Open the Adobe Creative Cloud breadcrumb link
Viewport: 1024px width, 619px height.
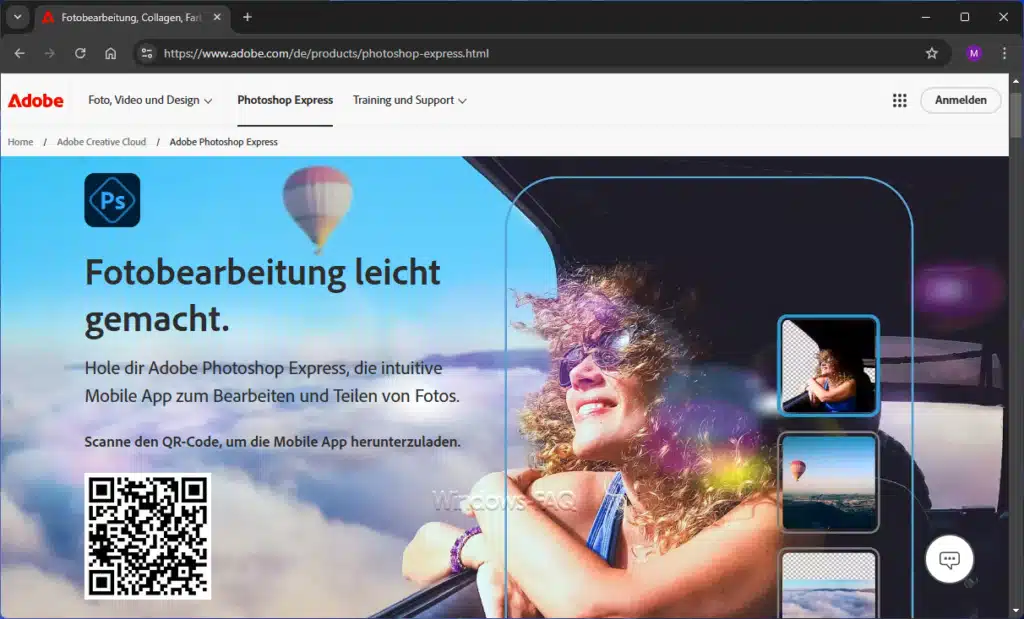pos(101,141)
